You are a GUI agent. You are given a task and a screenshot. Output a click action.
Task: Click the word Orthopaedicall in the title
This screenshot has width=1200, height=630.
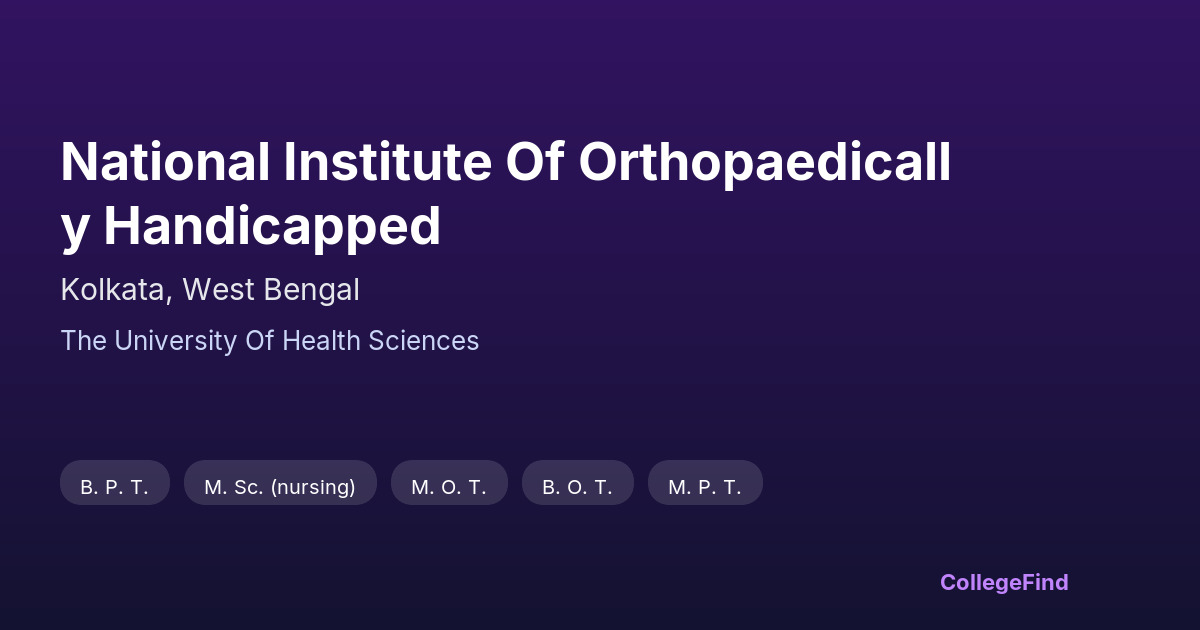point(764,162)
